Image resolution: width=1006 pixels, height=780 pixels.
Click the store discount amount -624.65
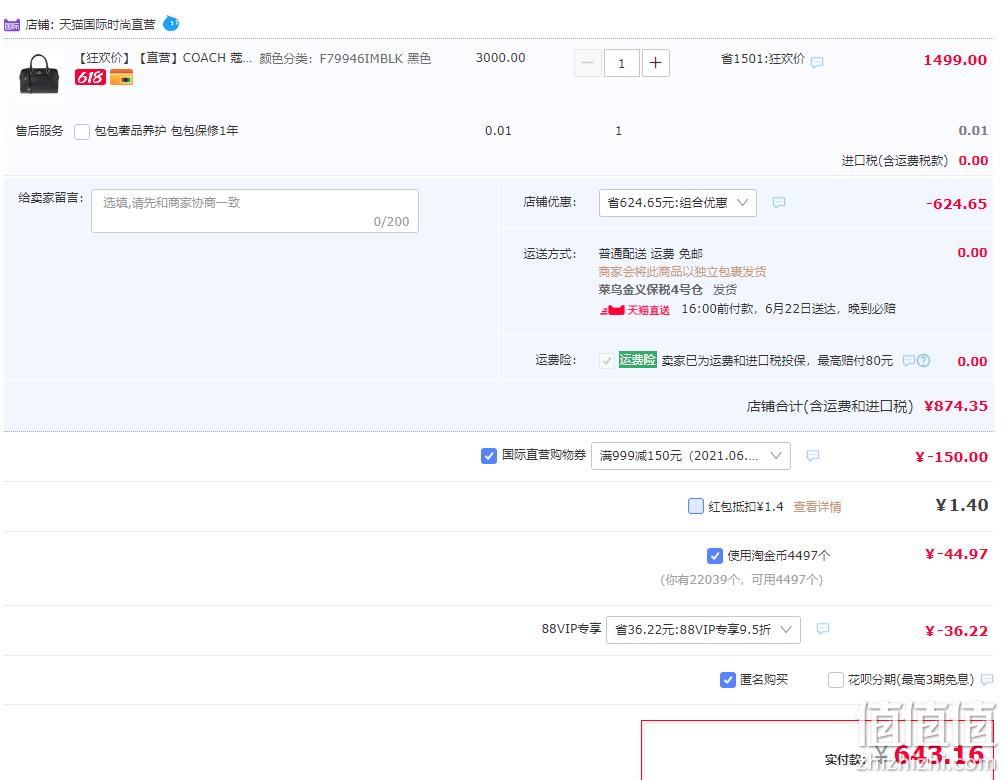click(956, 204)
